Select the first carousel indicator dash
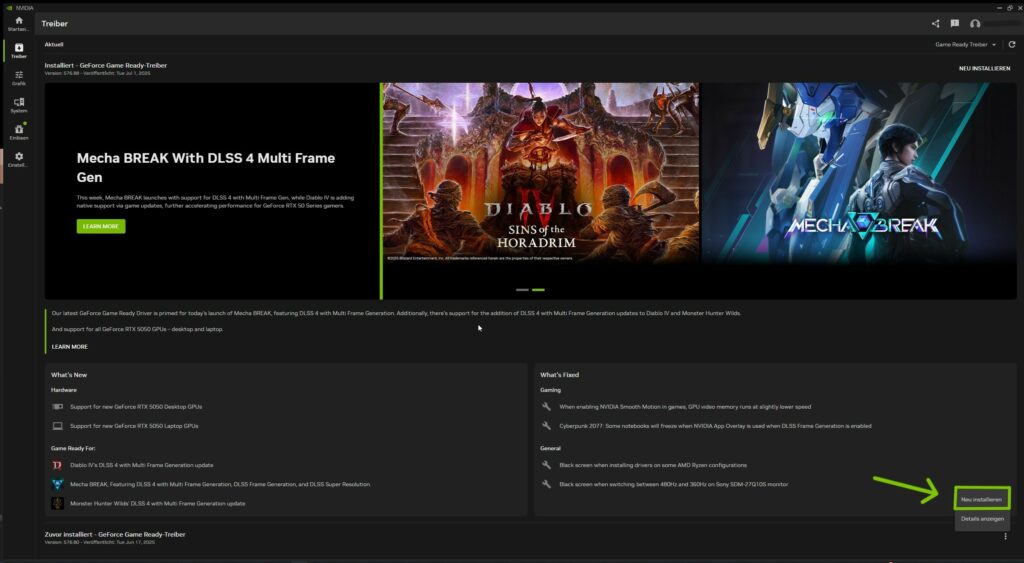Viewport: 1024px width, 563px height. 522,289
